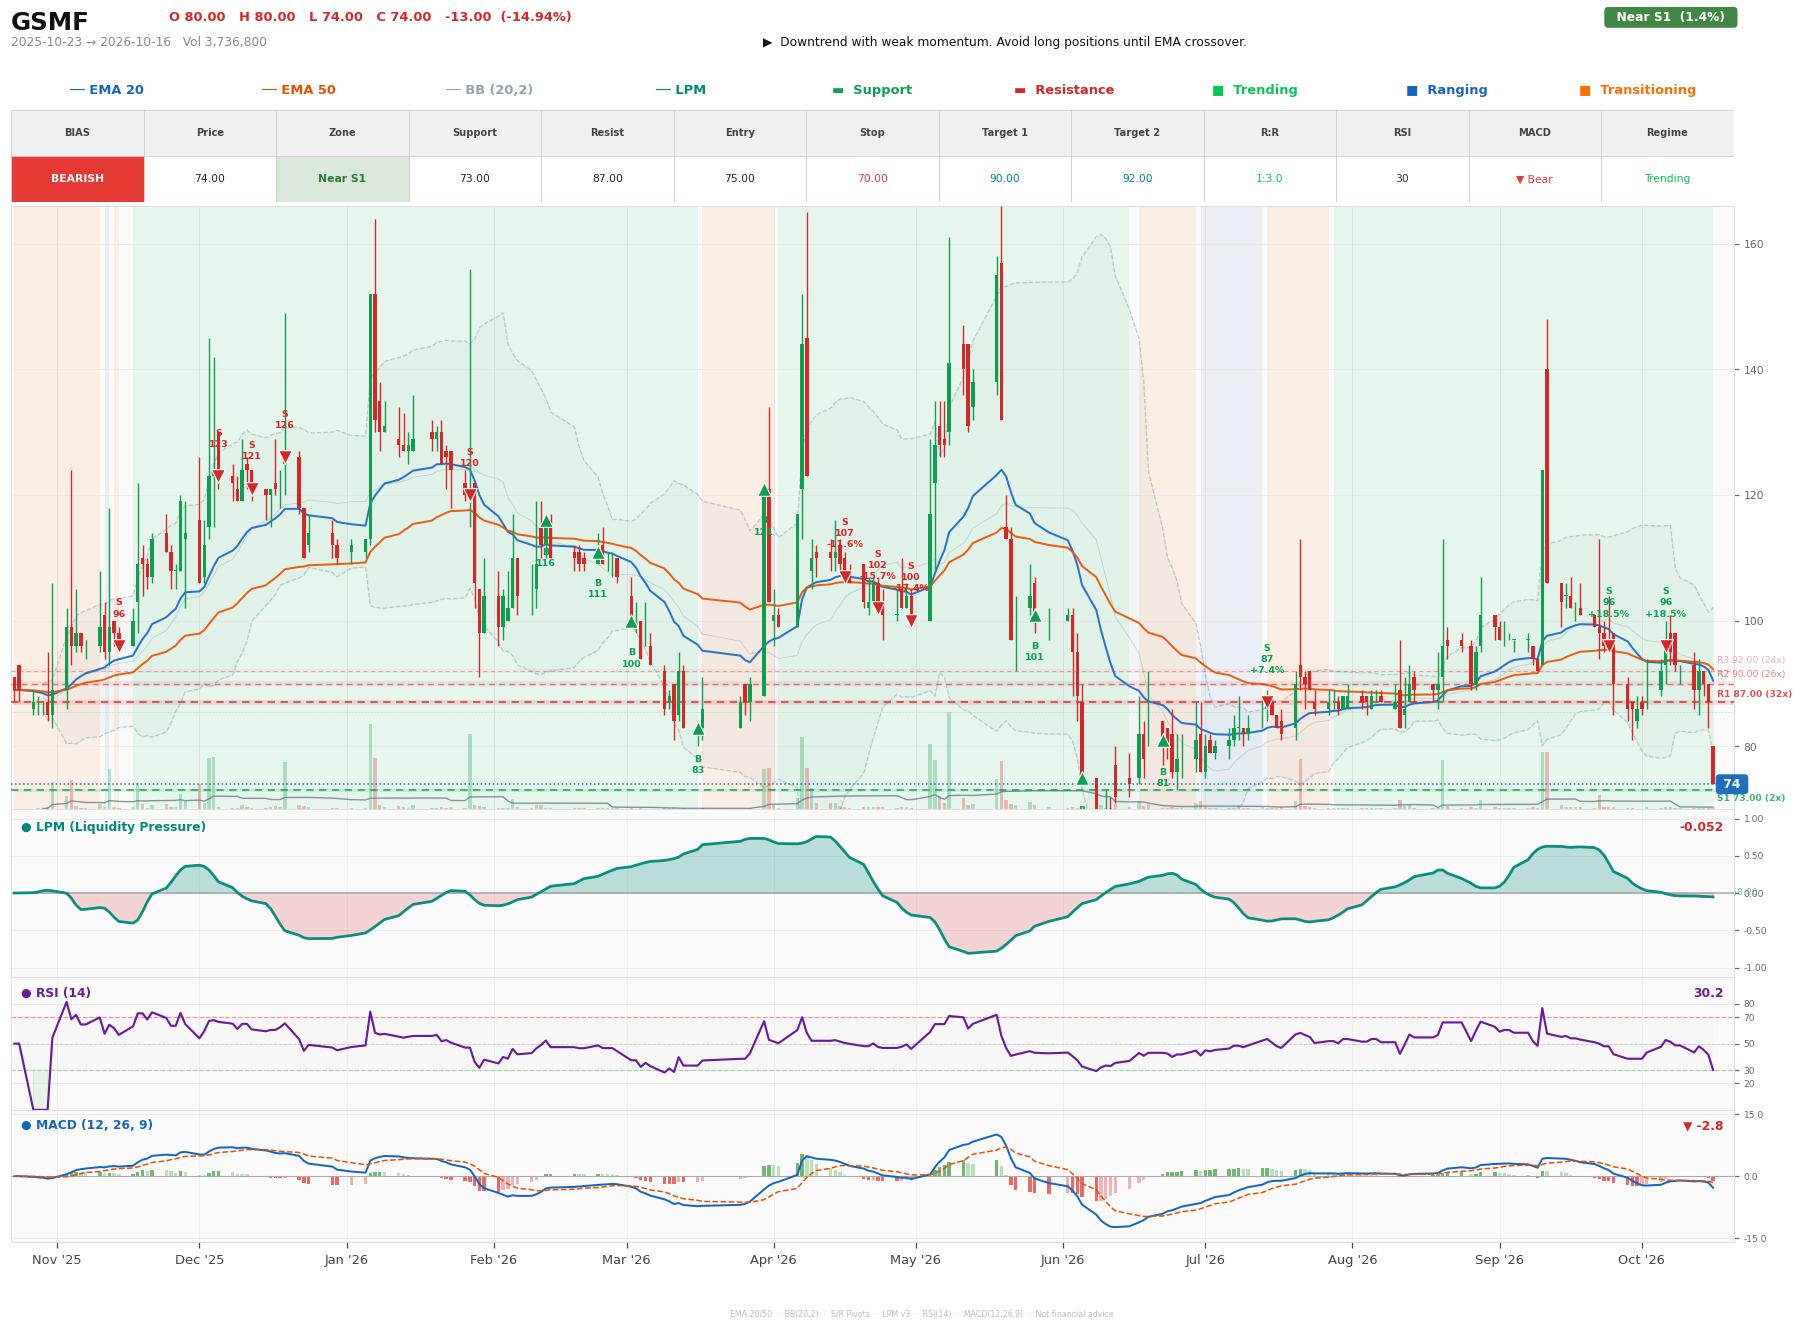1803x1330 pixels.
Task: Click the S 96 sell marker in November
Action: coord(119,646)
